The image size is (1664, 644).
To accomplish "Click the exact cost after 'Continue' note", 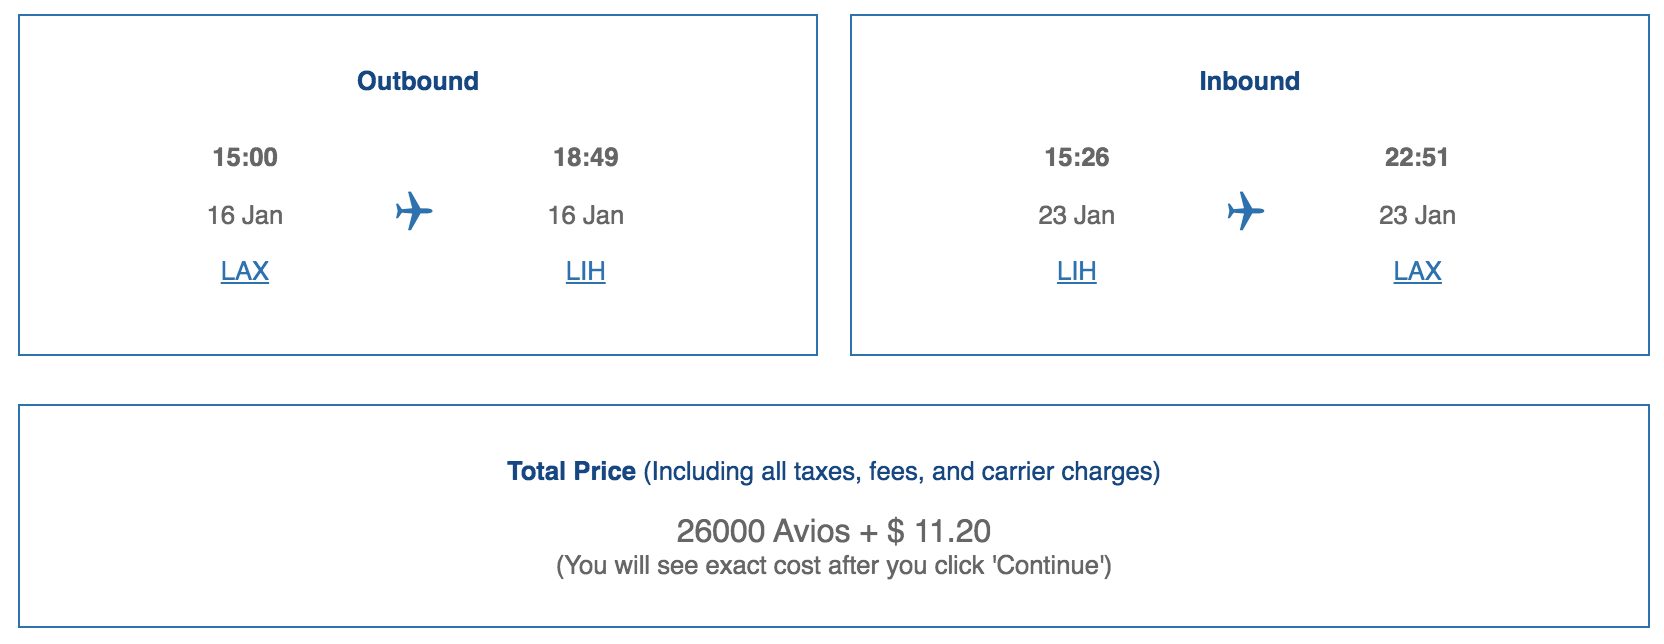I will [833, 566].
